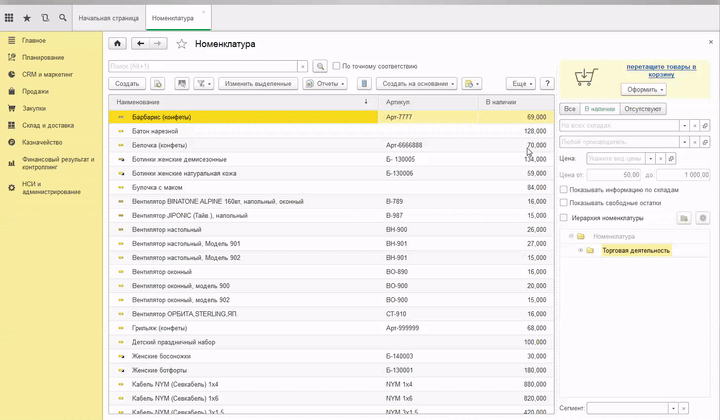Open the Отчеты dropdown
Viewport: 720px width, 420px height.
[327, 84]
